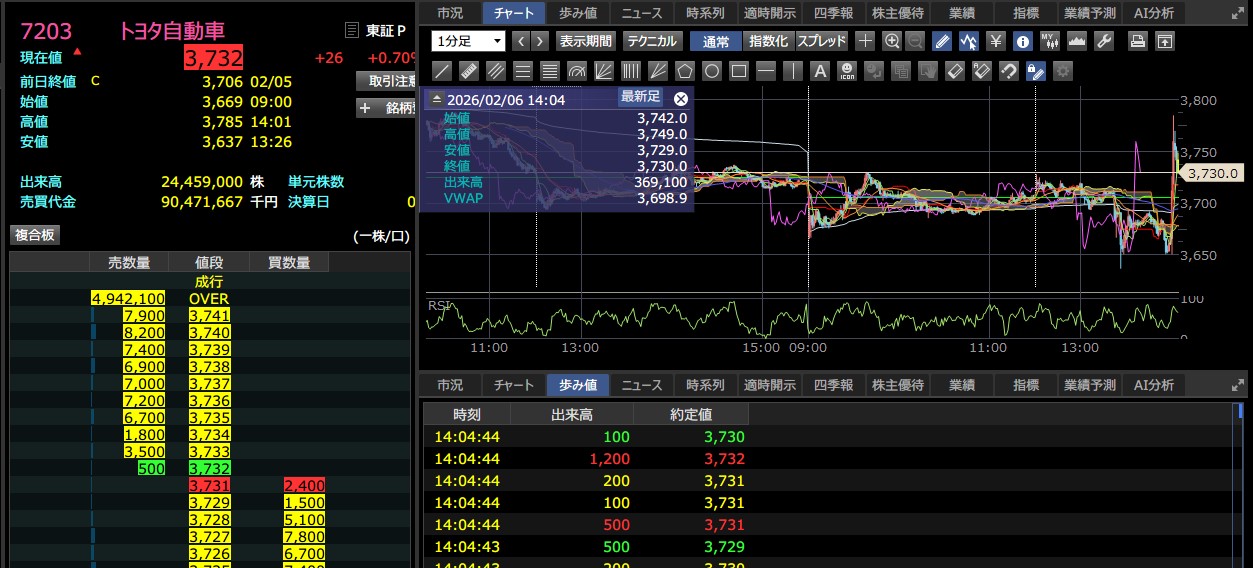Click the document icon beside 東証P
The width and height of the screenshot is (1253, 568).
351,31
